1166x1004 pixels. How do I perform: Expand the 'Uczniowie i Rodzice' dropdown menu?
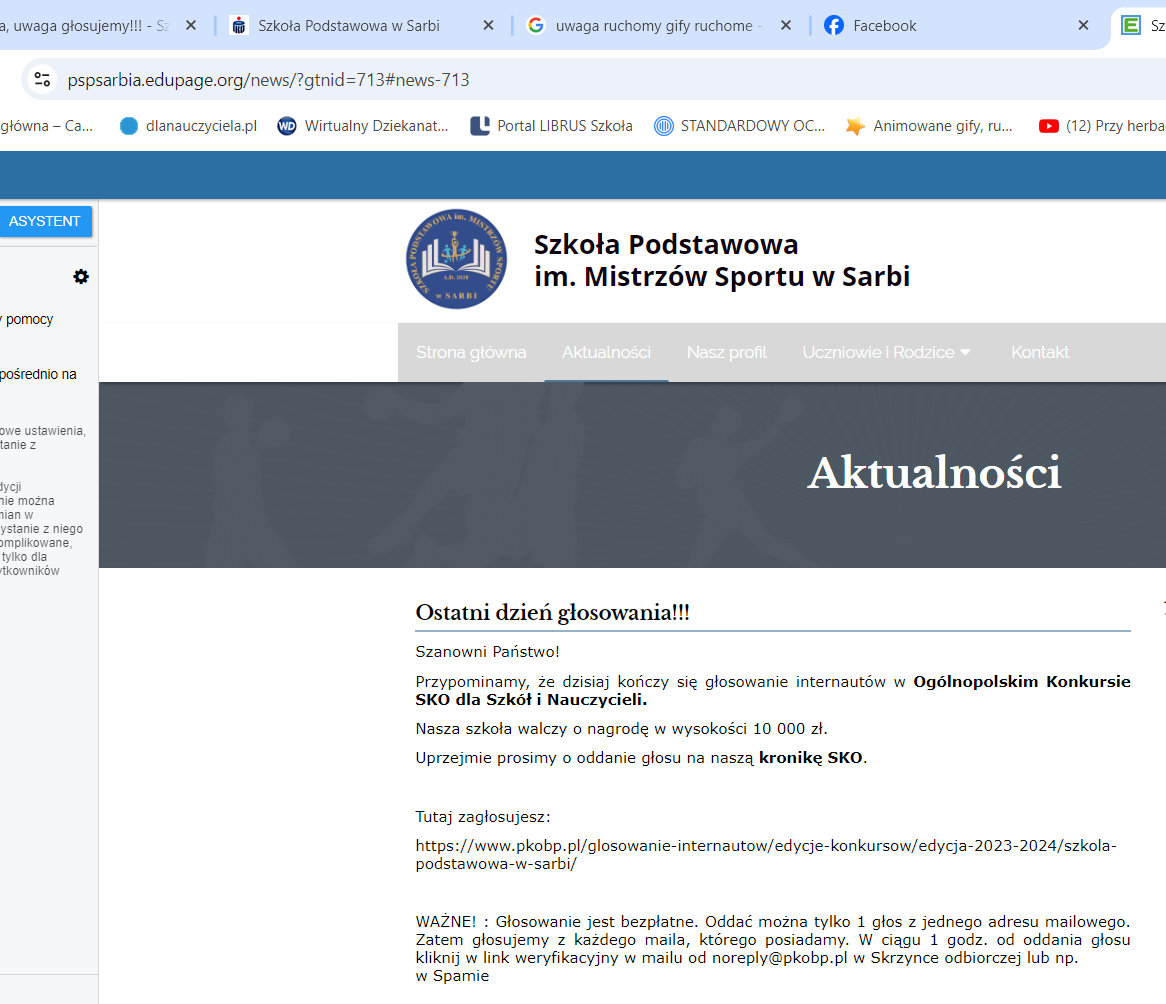click(x=886, y=352)
